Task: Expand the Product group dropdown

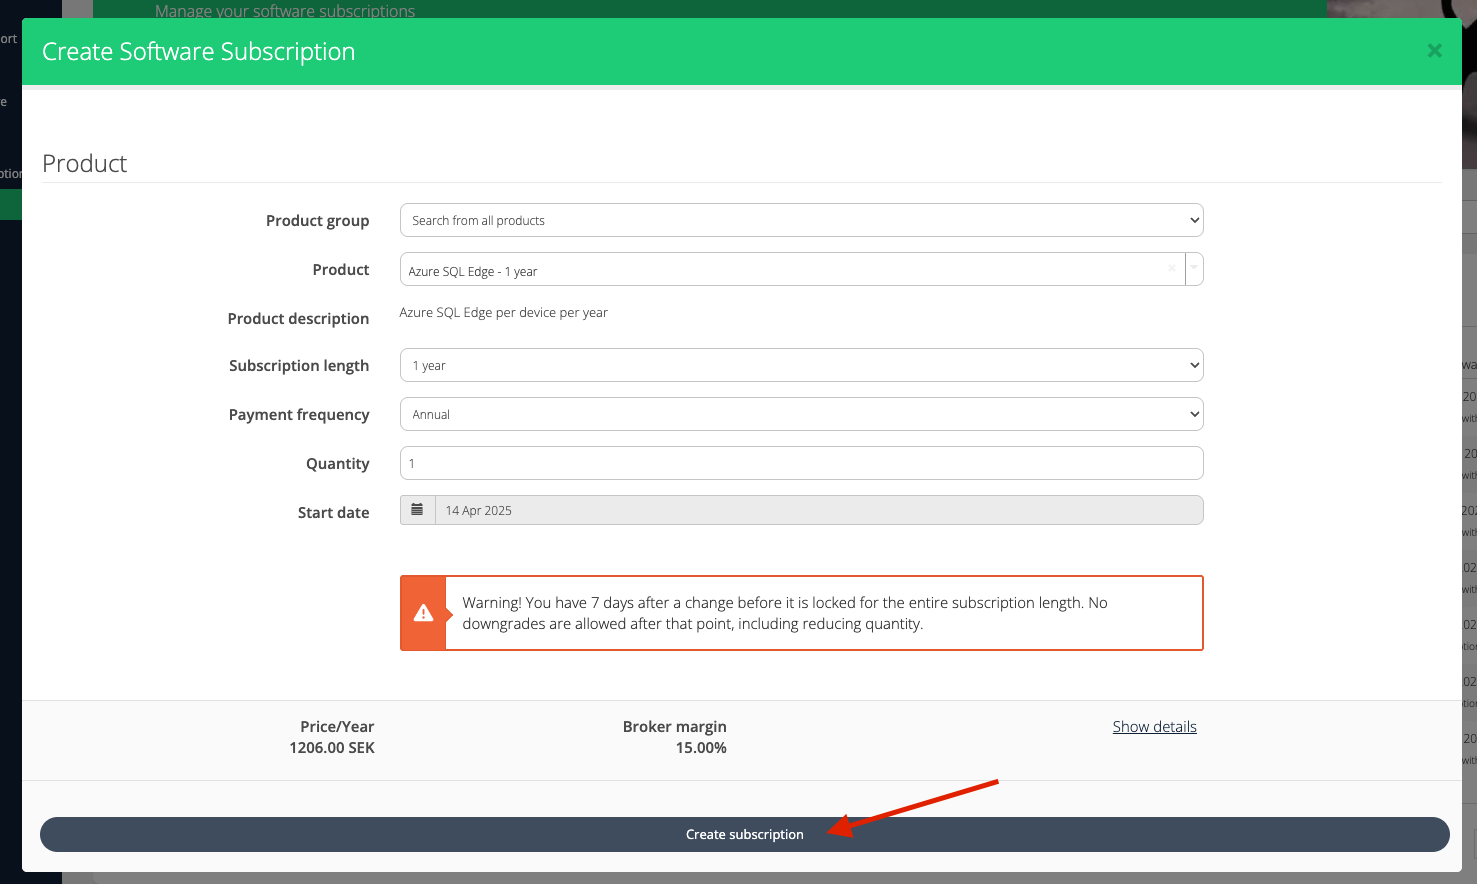Action: 801,221
